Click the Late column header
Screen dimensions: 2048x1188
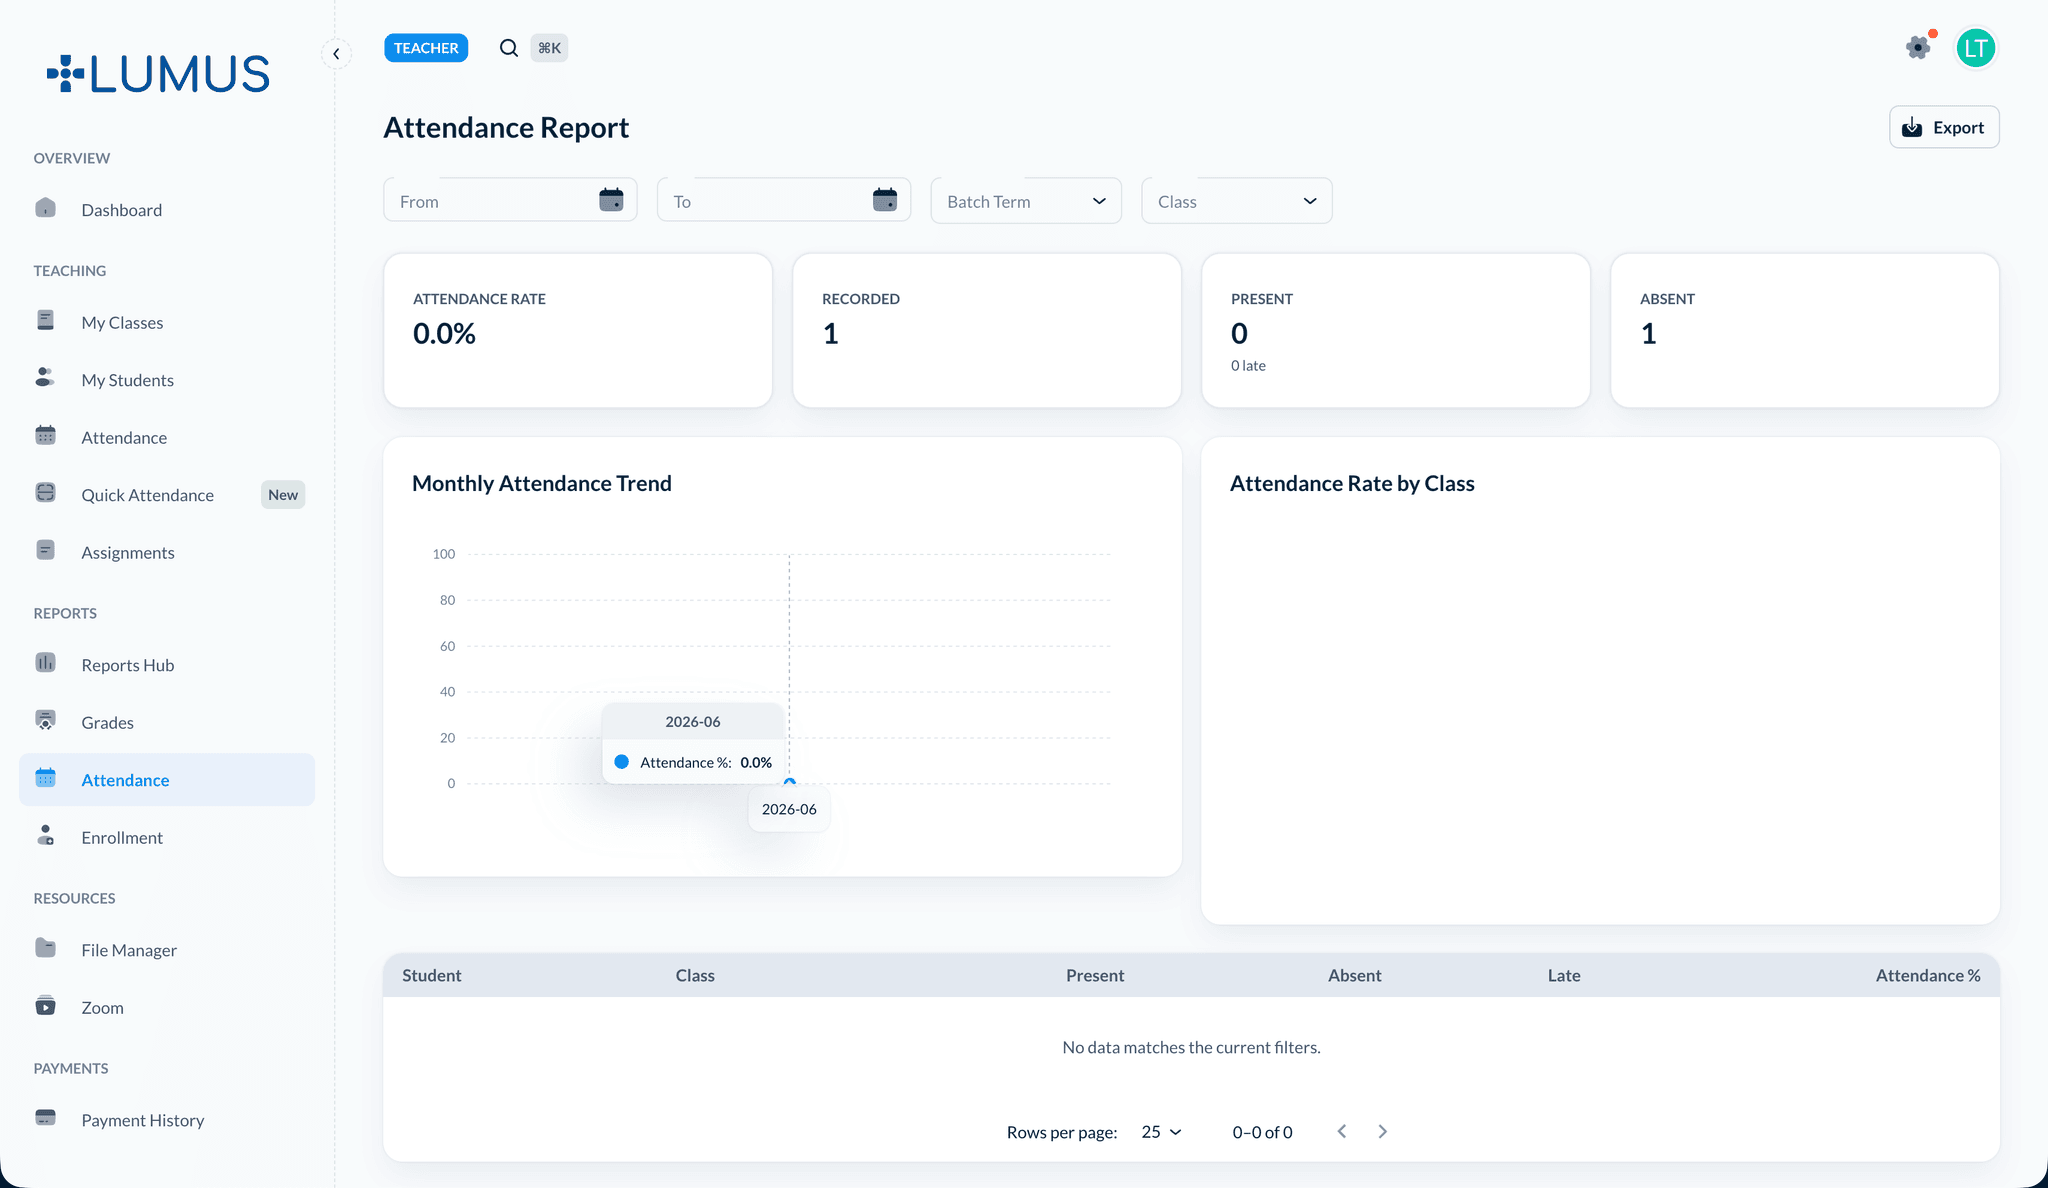pos(1564,975)
